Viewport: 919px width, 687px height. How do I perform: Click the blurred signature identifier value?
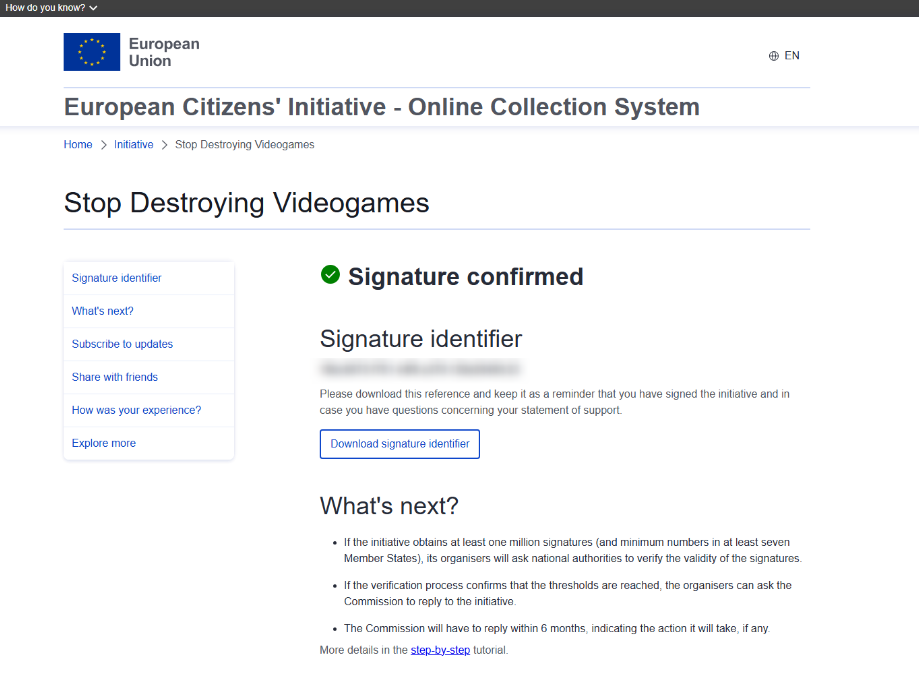coord(420,369)
